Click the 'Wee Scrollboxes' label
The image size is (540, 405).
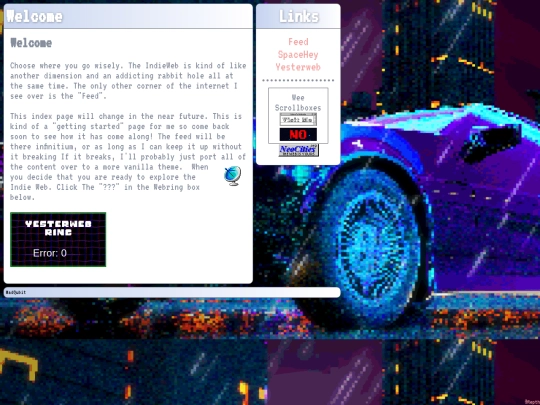(298, 103)
